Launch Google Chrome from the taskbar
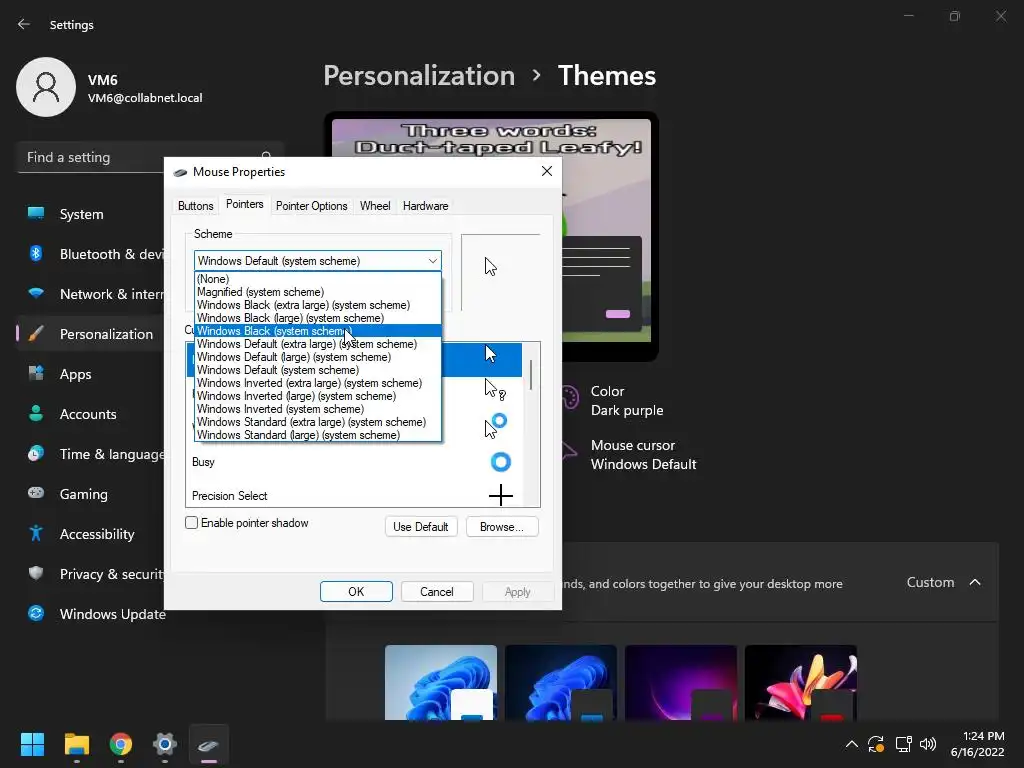Viewport: 1024px width, 768px height. [121, 744]
